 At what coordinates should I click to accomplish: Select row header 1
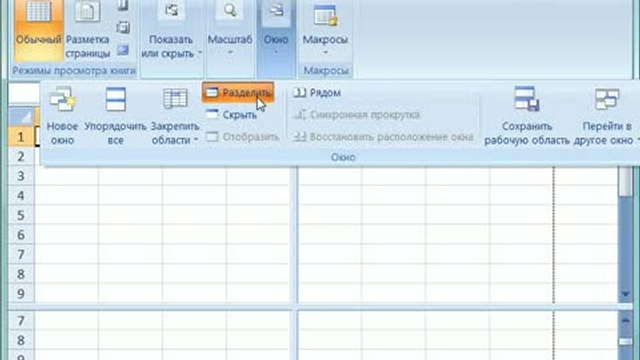click(x=21, y=137)
